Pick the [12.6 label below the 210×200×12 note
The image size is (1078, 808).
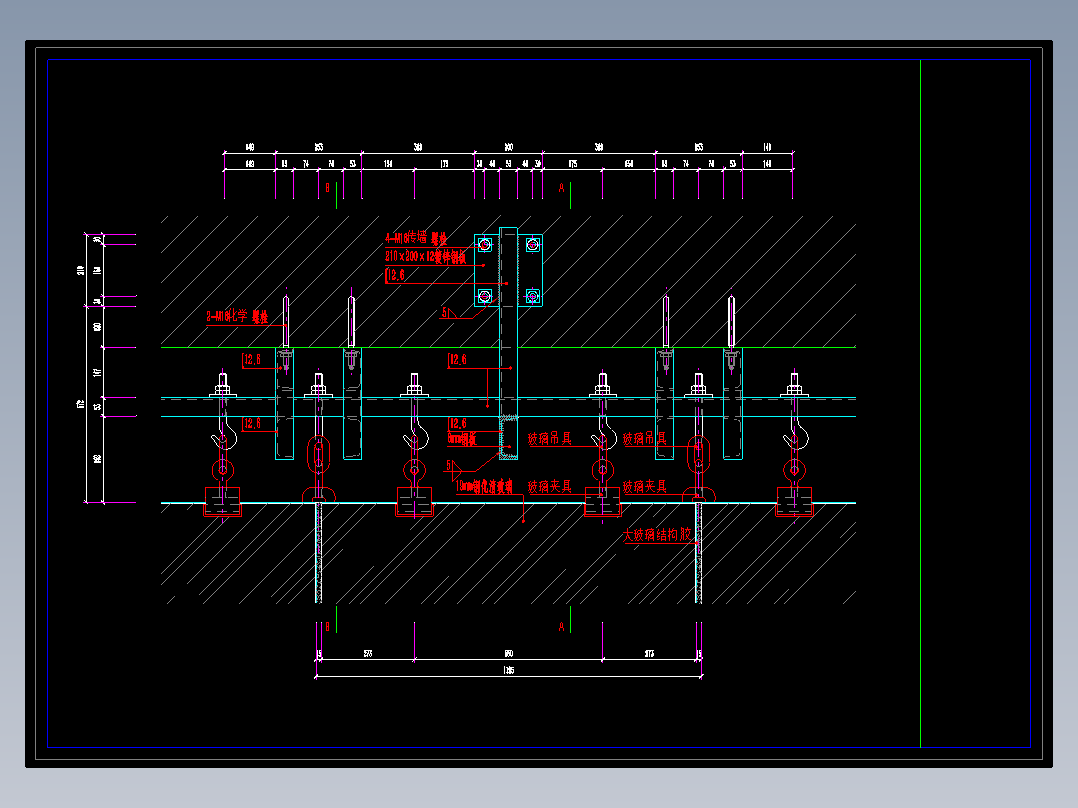pyautogui.click(x=395, y=276)
